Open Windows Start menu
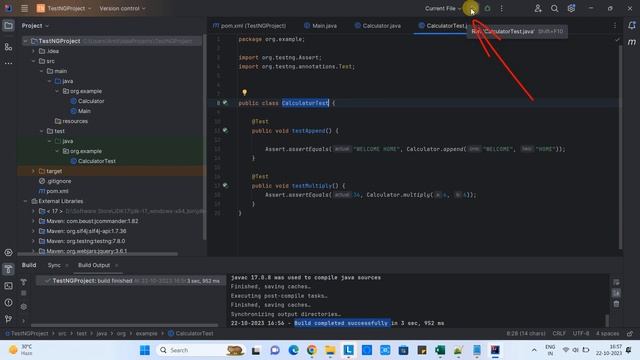The width and height of the screenshot is (640, 360). click(x=144, y=350)
